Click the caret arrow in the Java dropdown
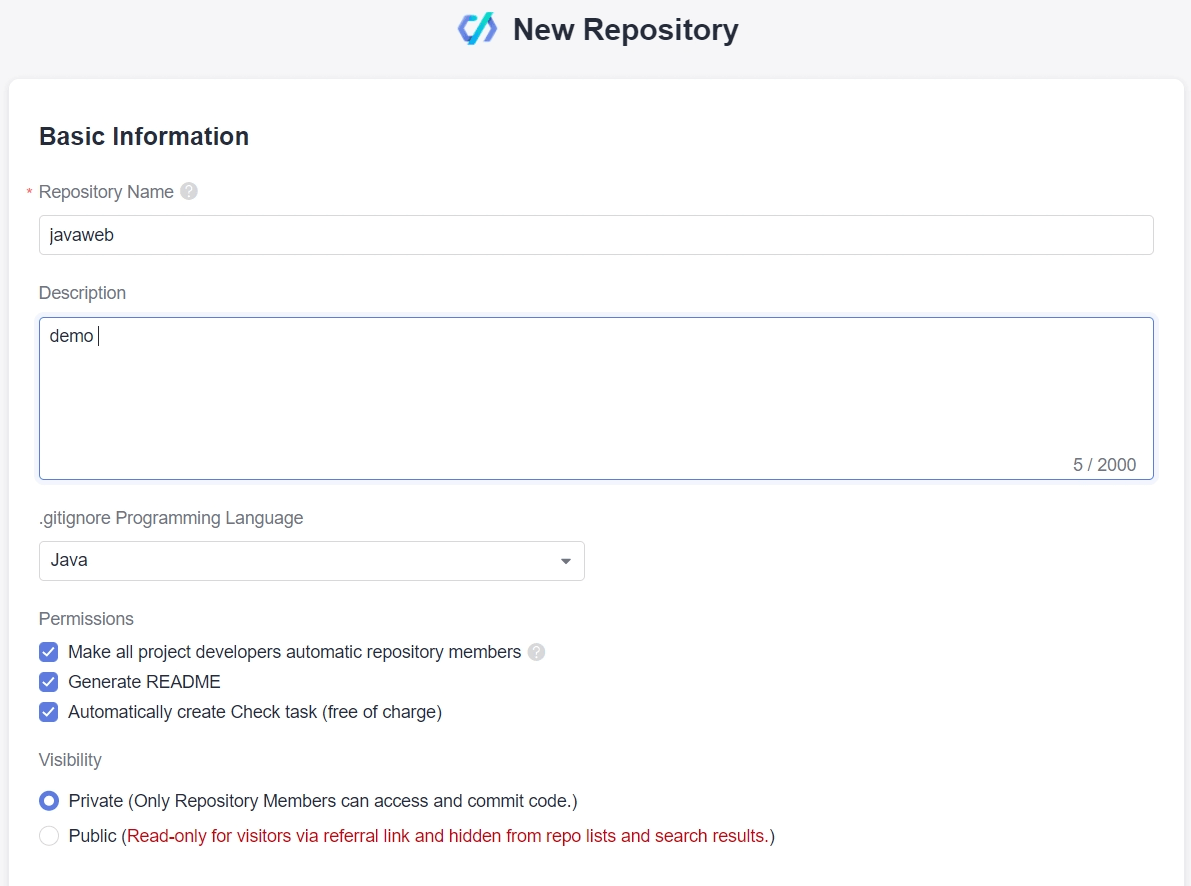1191x886 pixels. coord(566,561)
